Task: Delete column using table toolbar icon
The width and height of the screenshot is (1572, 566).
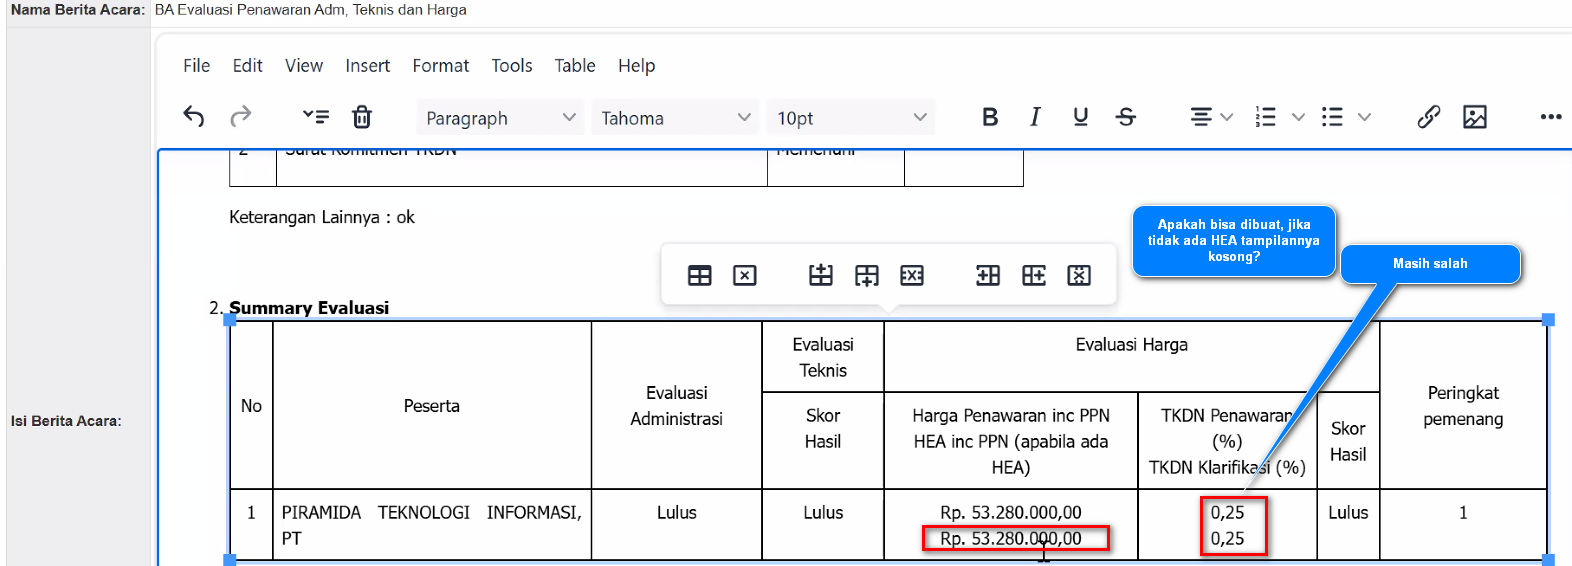Action: [1079, 276]
